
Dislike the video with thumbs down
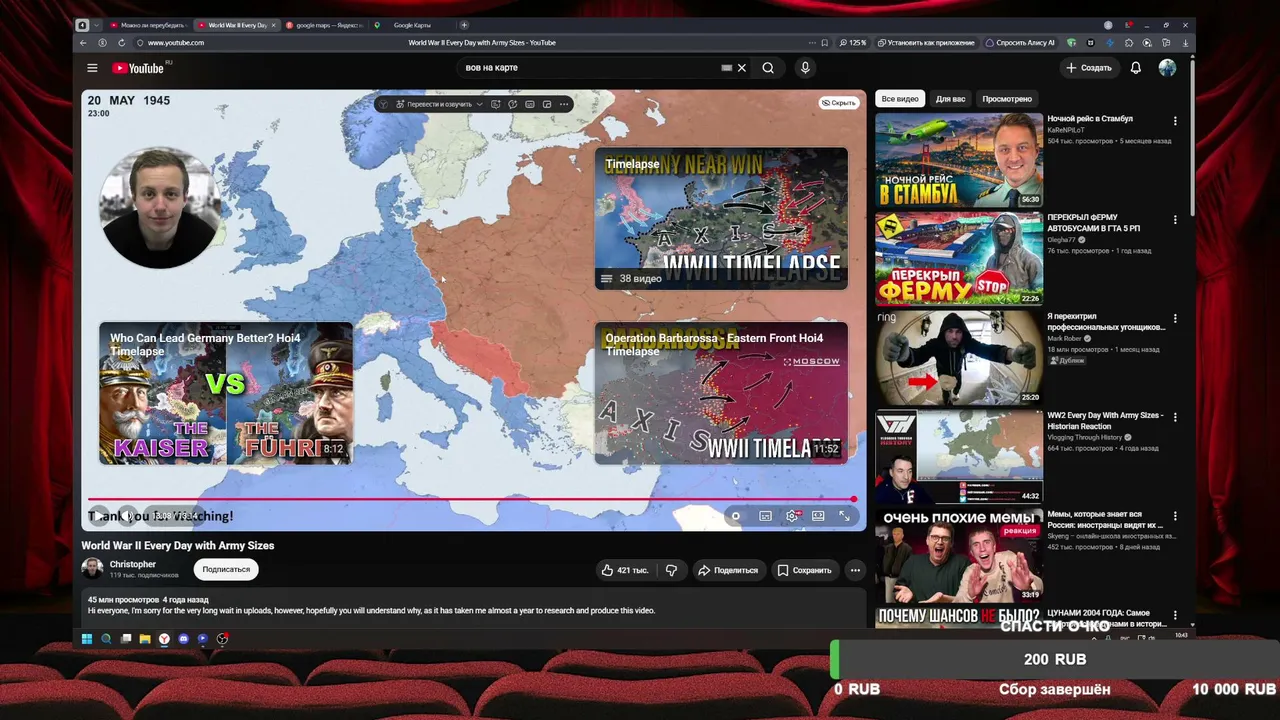click(672, 570)
